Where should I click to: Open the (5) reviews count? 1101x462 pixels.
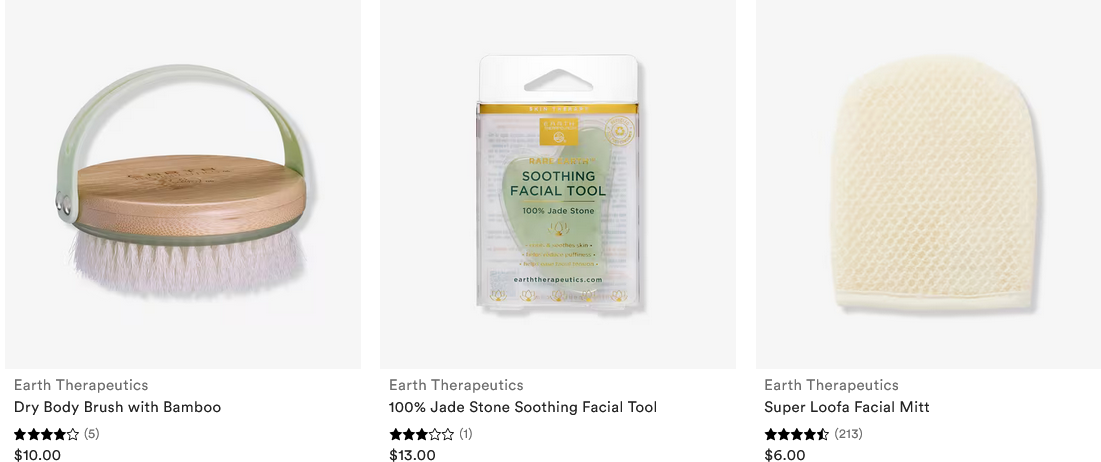pyautogui.click(x=92, y=434)
